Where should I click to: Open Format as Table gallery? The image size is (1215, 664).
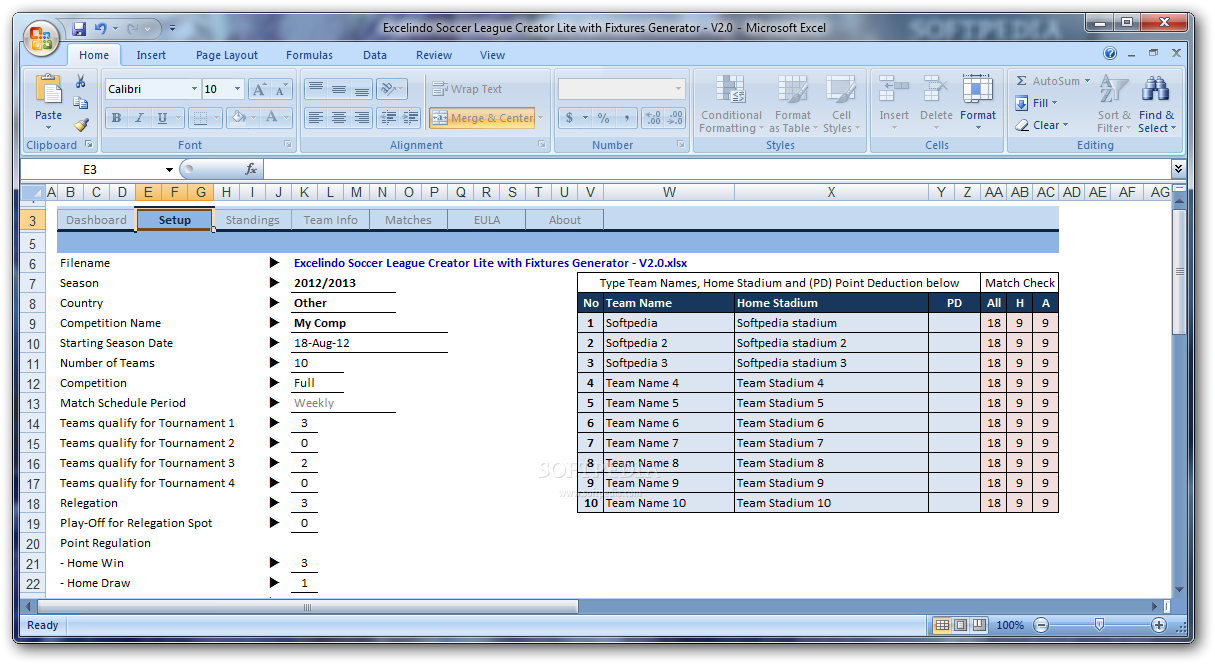tap(793, 104)
